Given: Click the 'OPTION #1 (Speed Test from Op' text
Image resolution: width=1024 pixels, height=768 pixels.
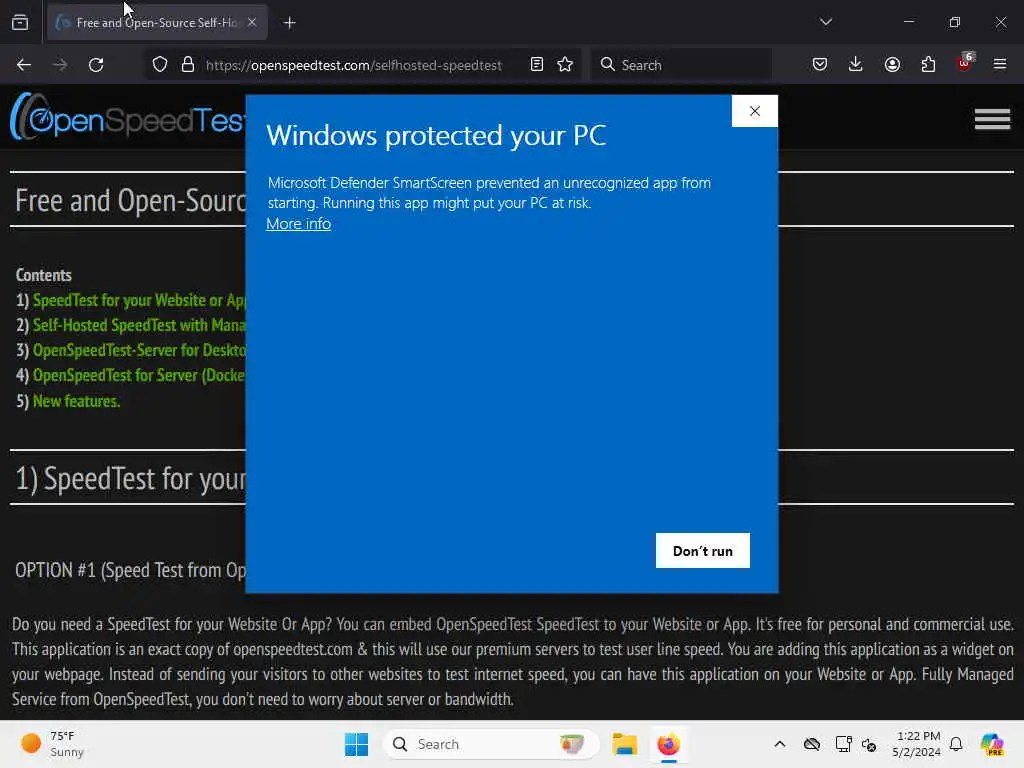Looking at the screenshot, I should click(131, 570).
